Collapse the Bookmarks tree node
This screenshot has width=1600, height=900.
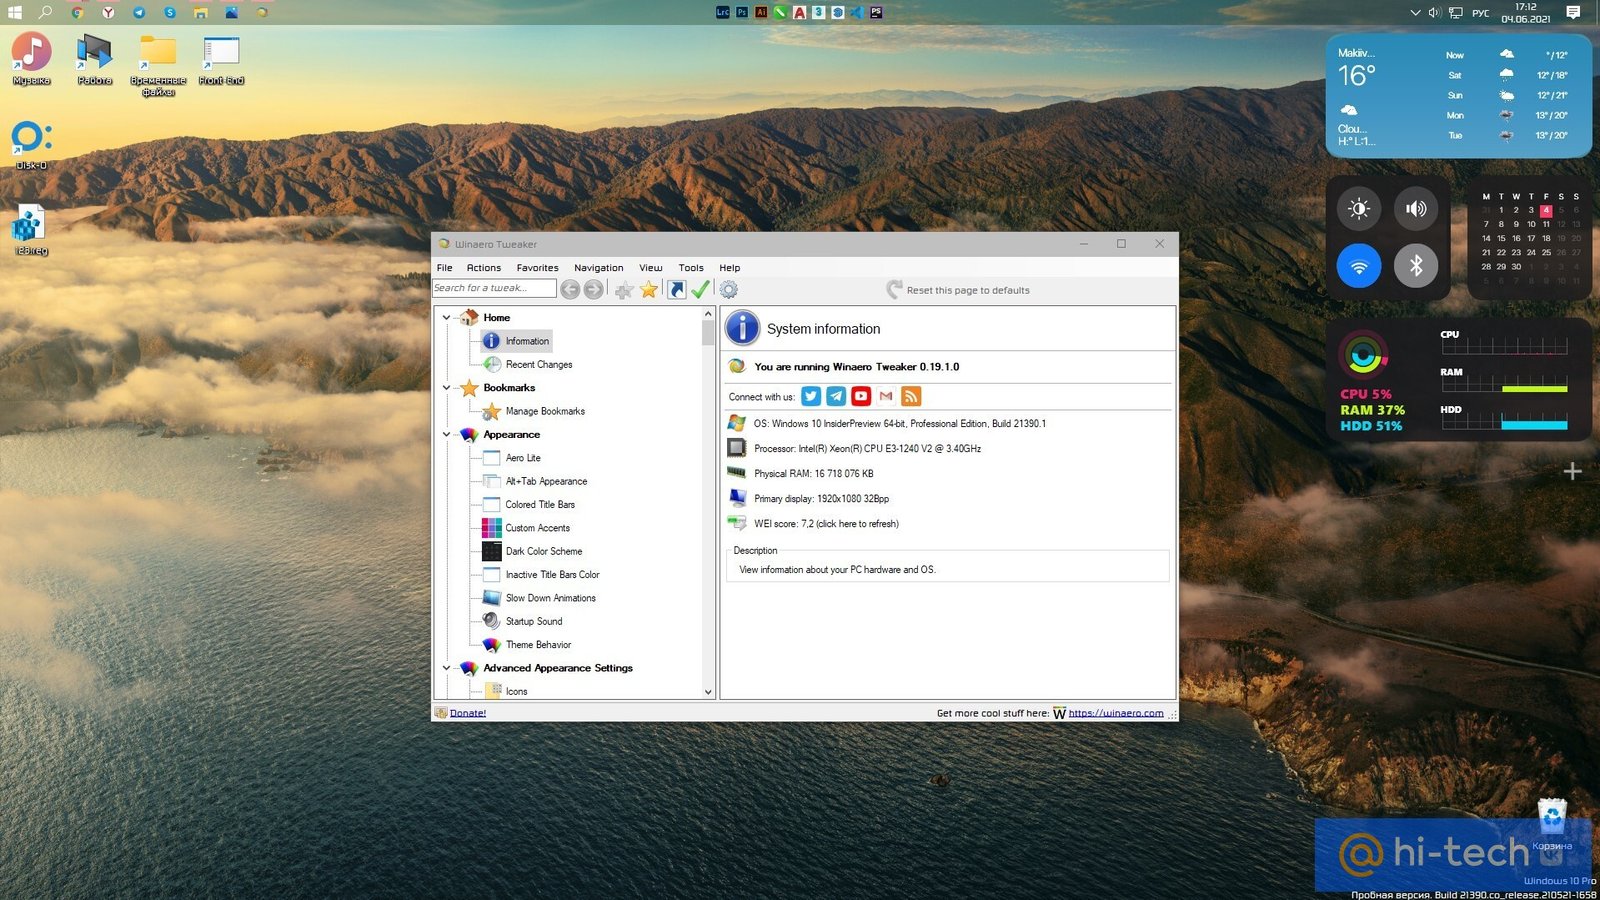(x=447, y=388)
